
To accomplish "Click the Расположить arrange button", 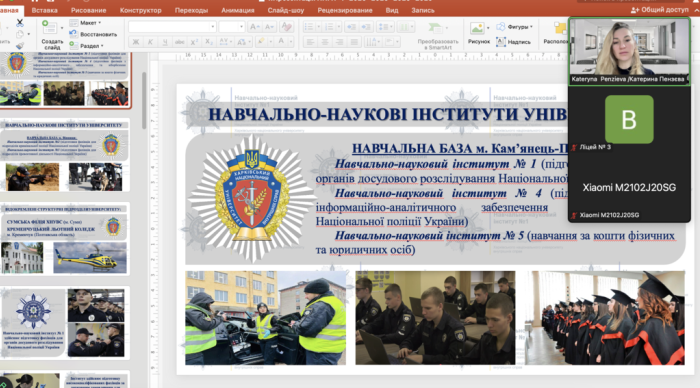I will click(556, 33).
